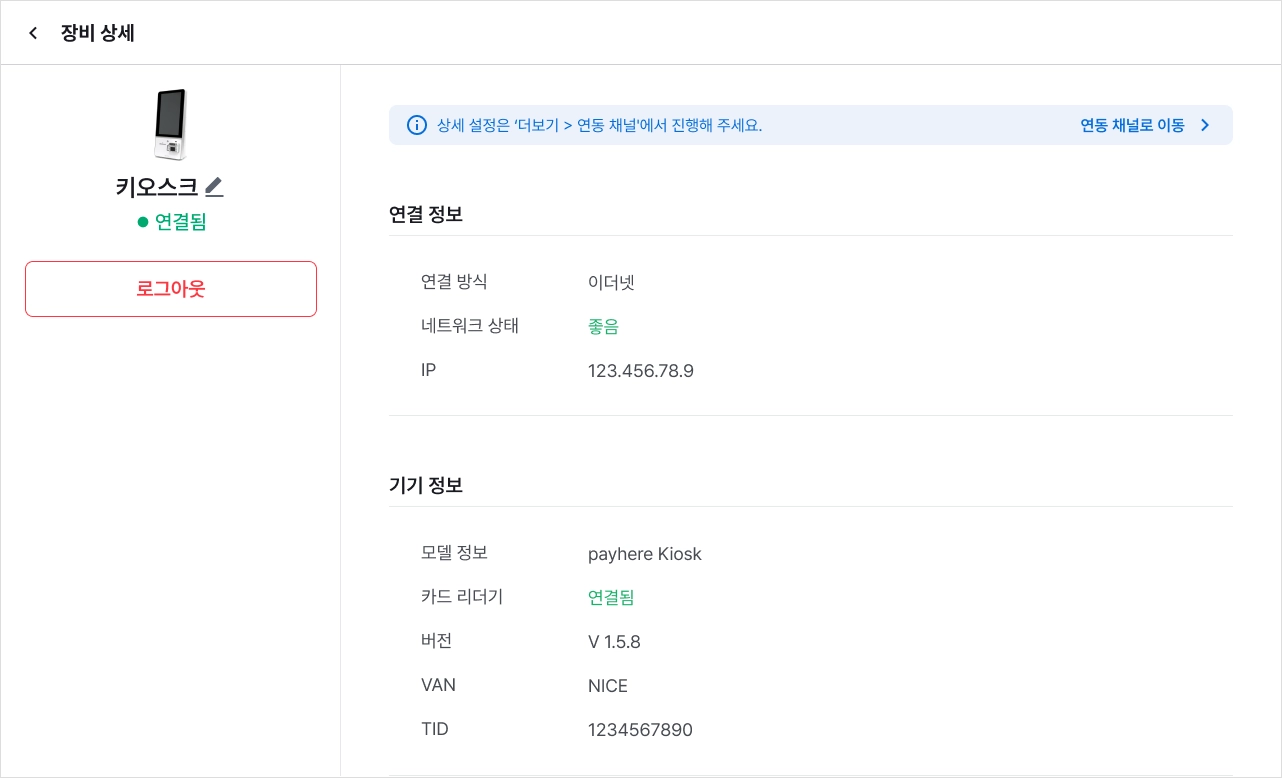Click the 카드 리더기 연결됨 status
The height and width of the screenshot is (778, 1282).
point(611,598)
